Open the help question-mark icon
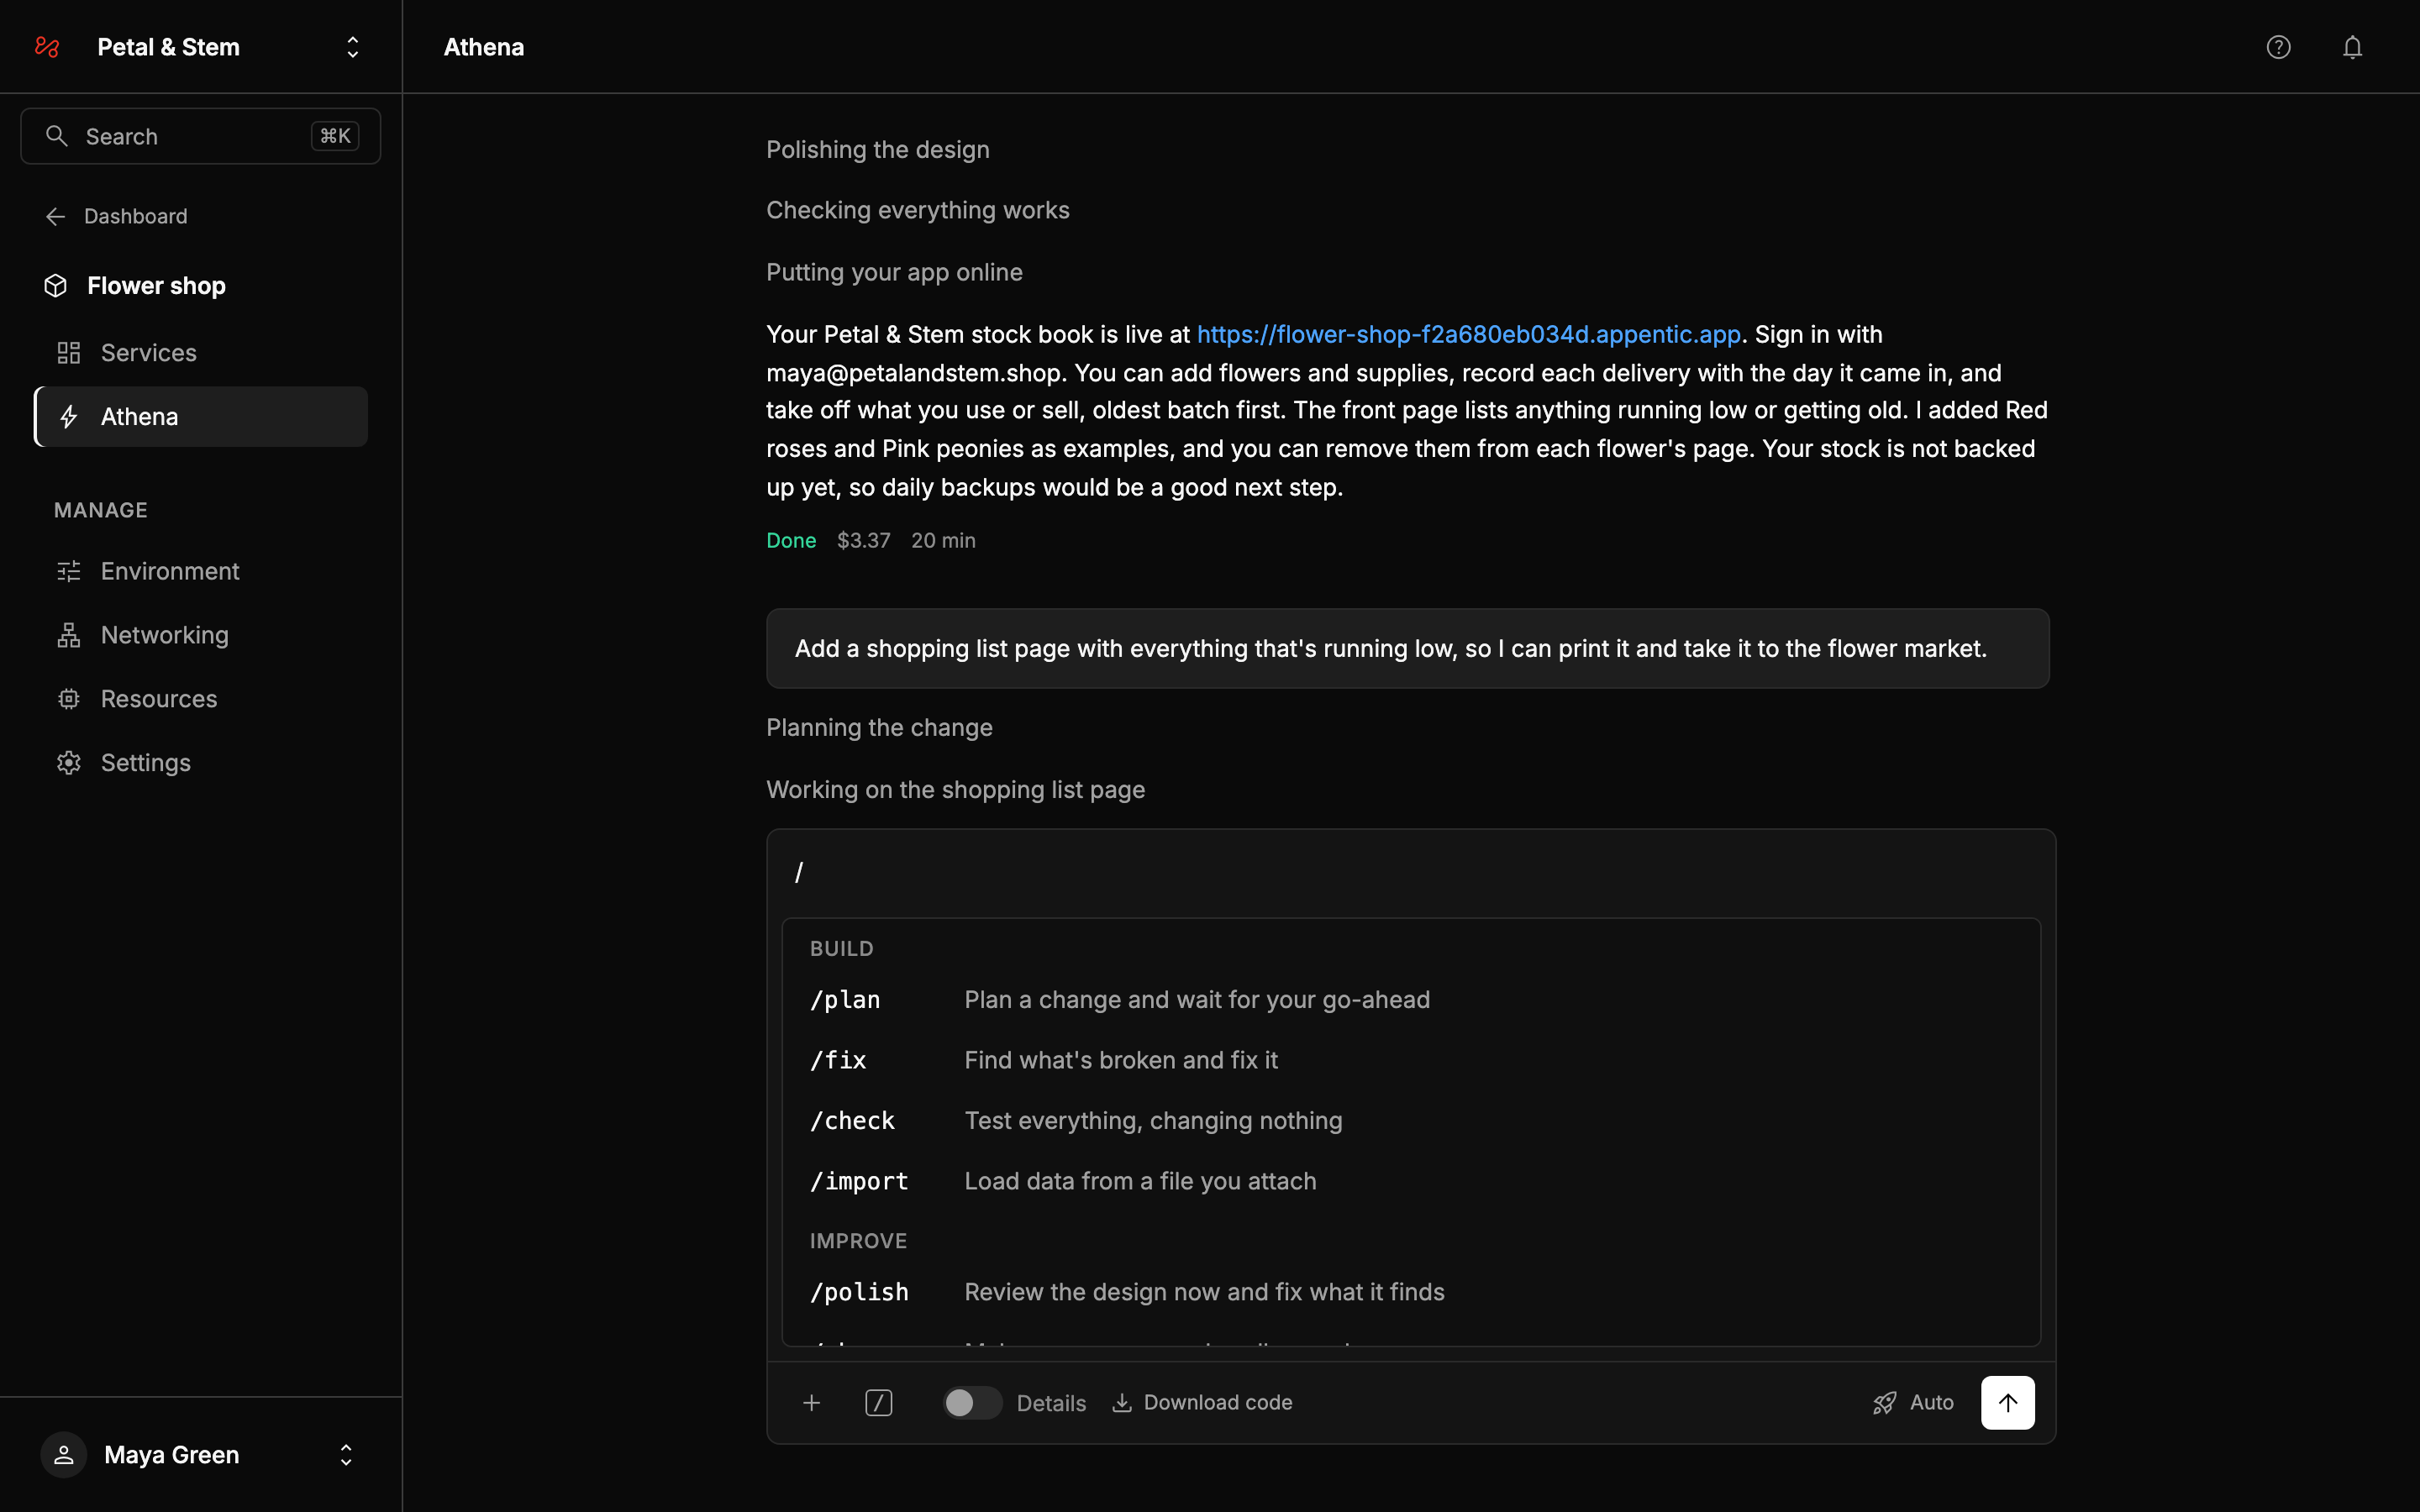 [x=2278, y=47]
